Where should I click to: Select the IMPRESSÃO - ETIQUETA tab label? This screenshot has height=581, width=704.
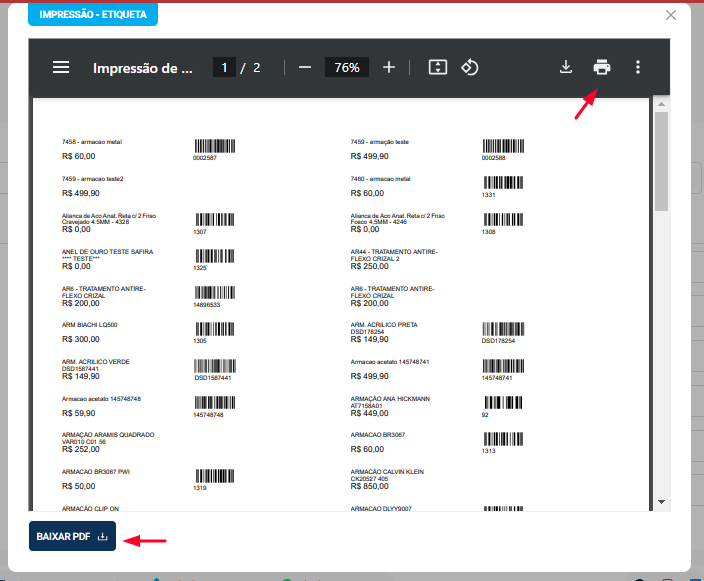point(93,15)
